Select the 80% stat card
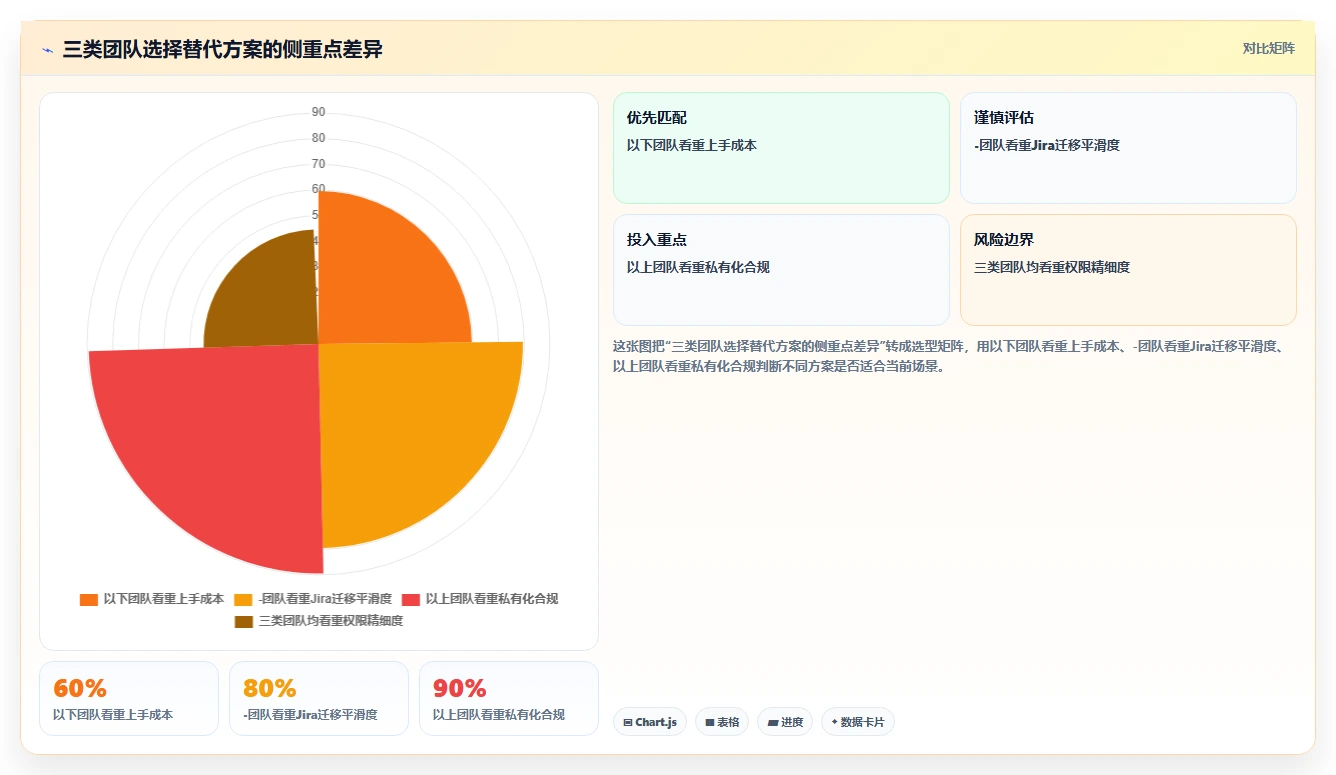The height and width of the screenshot is (775, 1336). [319, 698]
